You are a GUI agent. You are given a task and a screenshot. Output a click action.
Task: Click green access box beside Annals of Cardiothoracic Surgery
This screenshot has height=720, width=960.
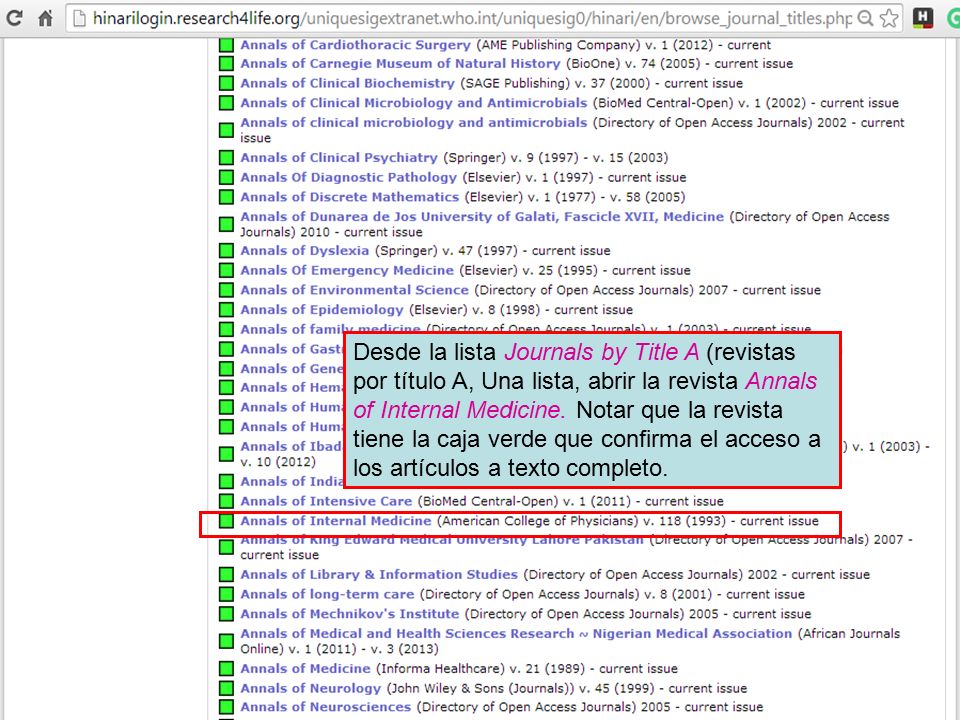(227, 45)
